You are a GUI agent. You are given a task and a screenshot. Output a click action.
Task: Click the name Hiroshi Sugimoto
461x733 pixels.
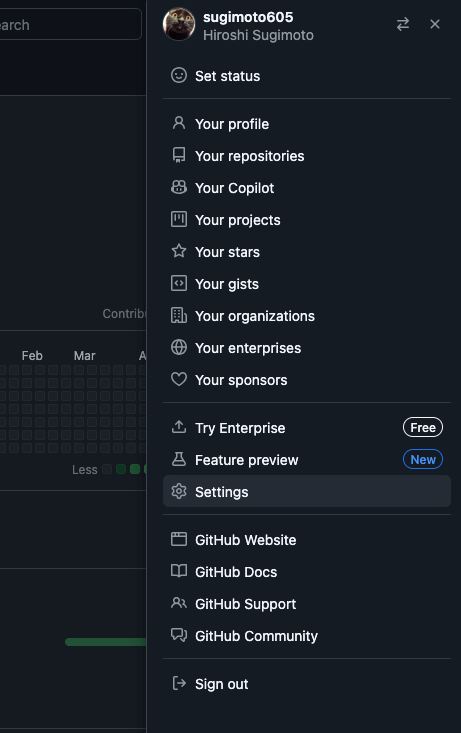258,35
